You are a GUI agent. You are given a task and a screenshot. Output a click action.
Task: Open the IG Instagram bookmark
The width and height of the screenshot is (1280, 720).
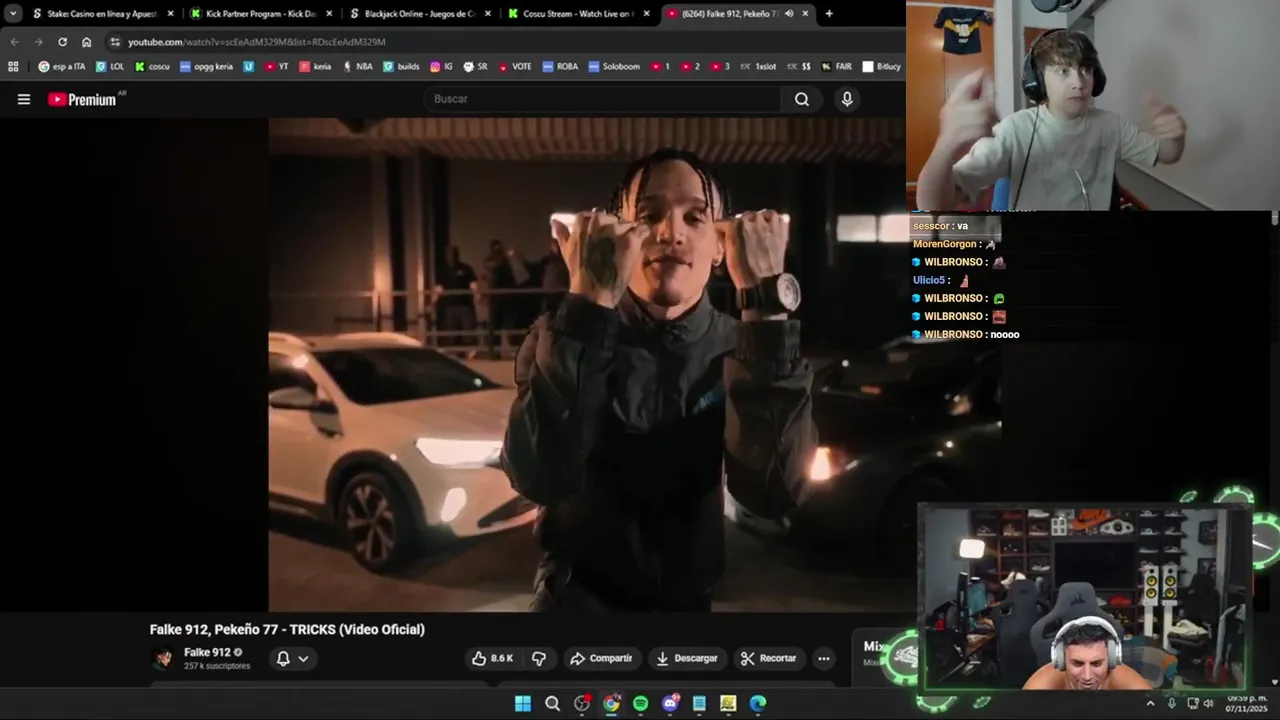(x=441, y=67)
